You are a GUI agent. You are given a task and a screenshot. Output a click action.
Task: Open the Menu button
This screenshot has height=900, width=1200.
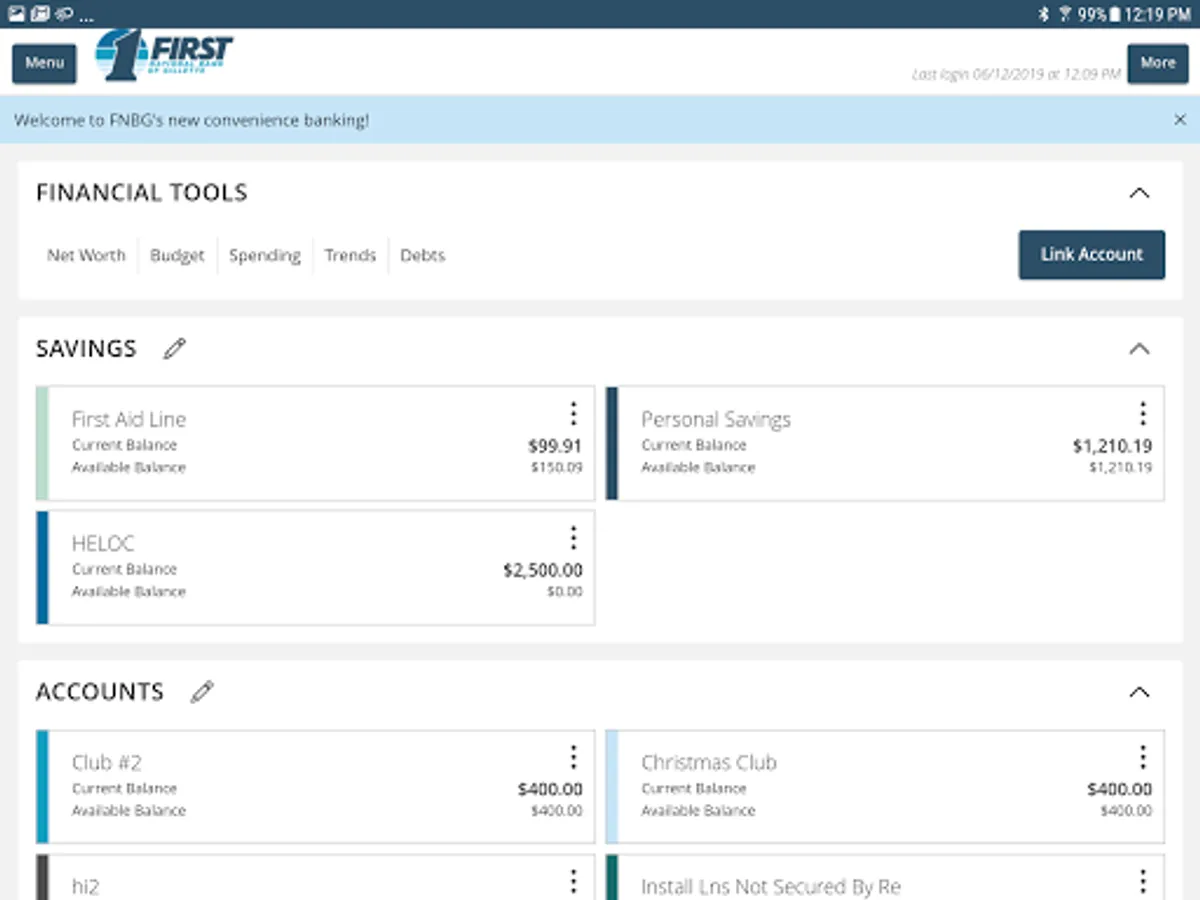point(44,63)
